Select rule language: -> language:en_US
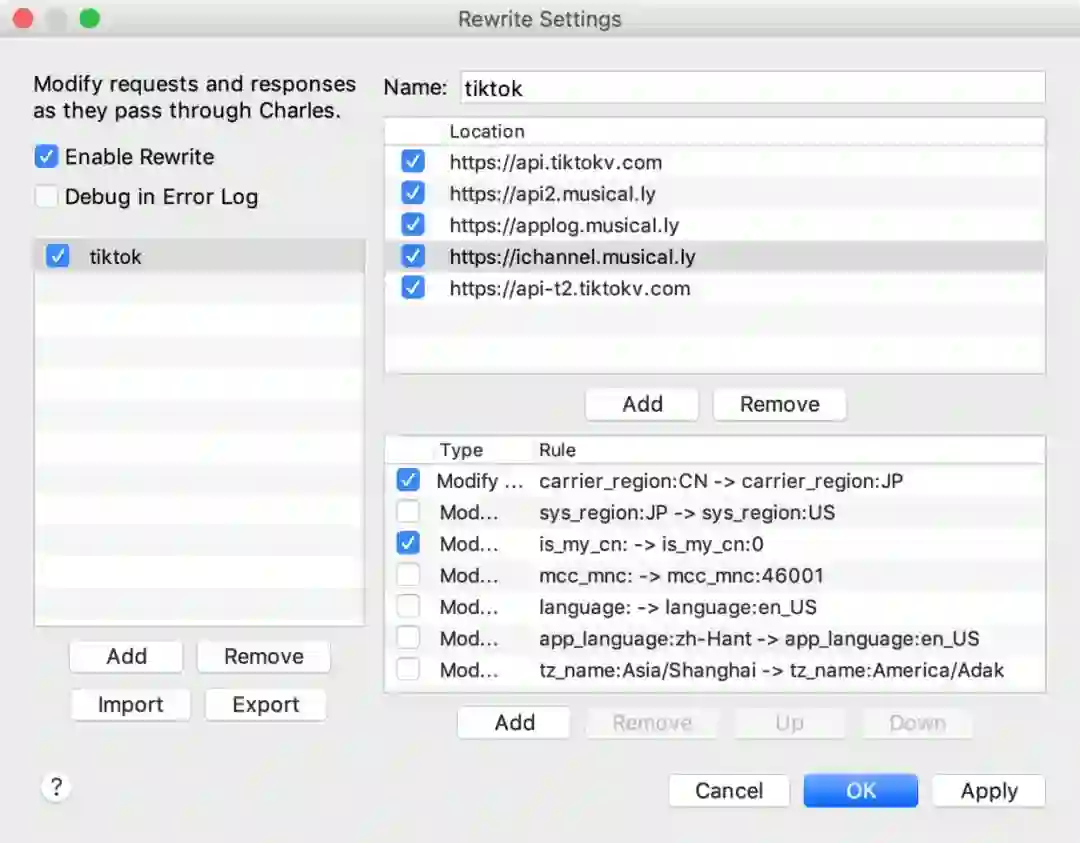The height and width of the screenshot is (843, 1080). [x=678, y=607]
